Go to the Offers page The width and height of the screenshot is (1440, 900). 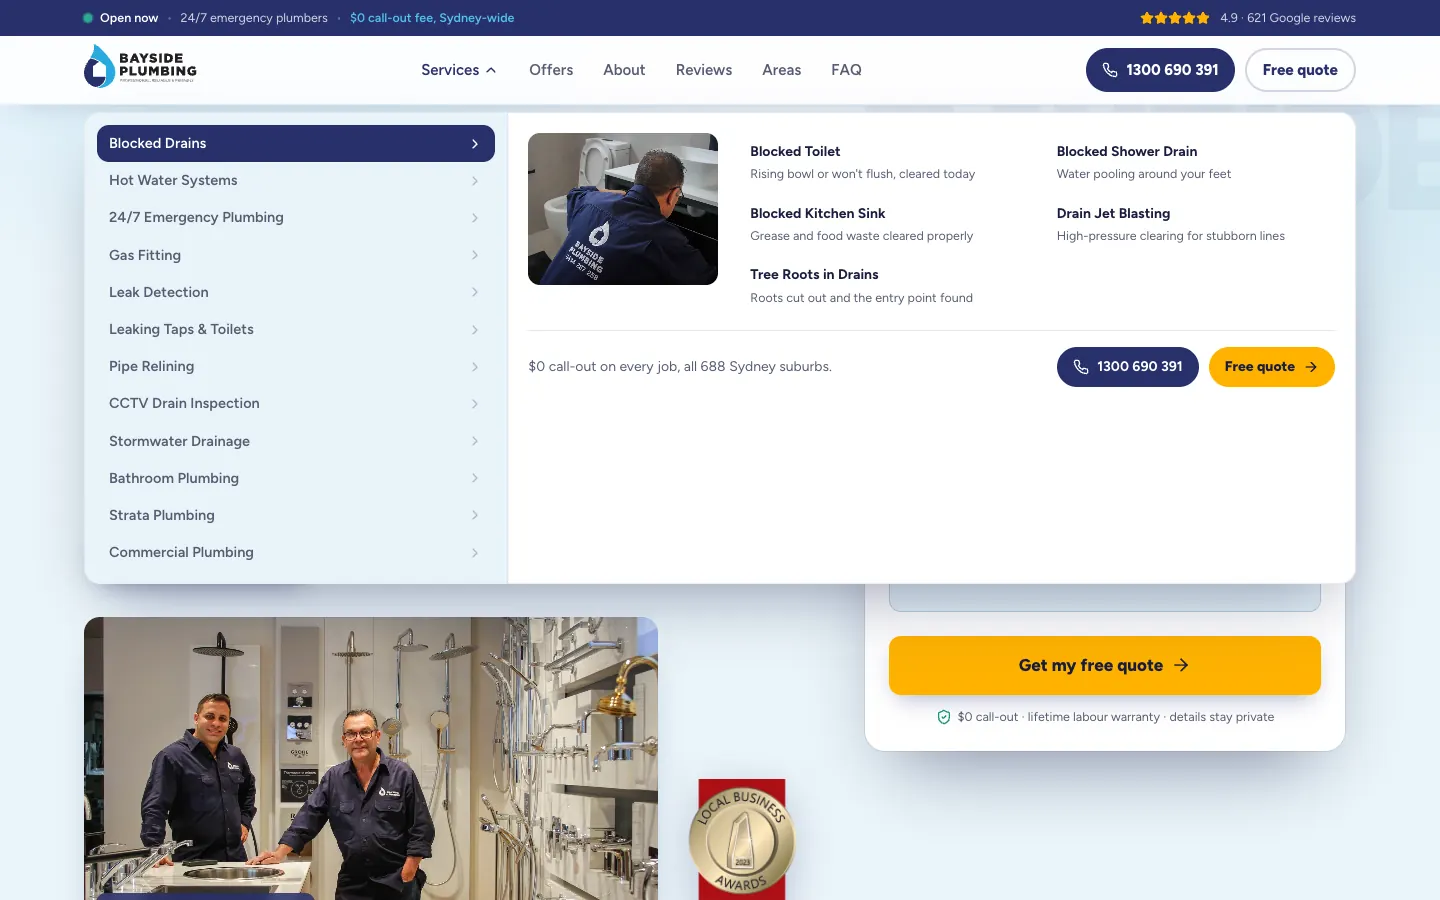click(551, 70)
